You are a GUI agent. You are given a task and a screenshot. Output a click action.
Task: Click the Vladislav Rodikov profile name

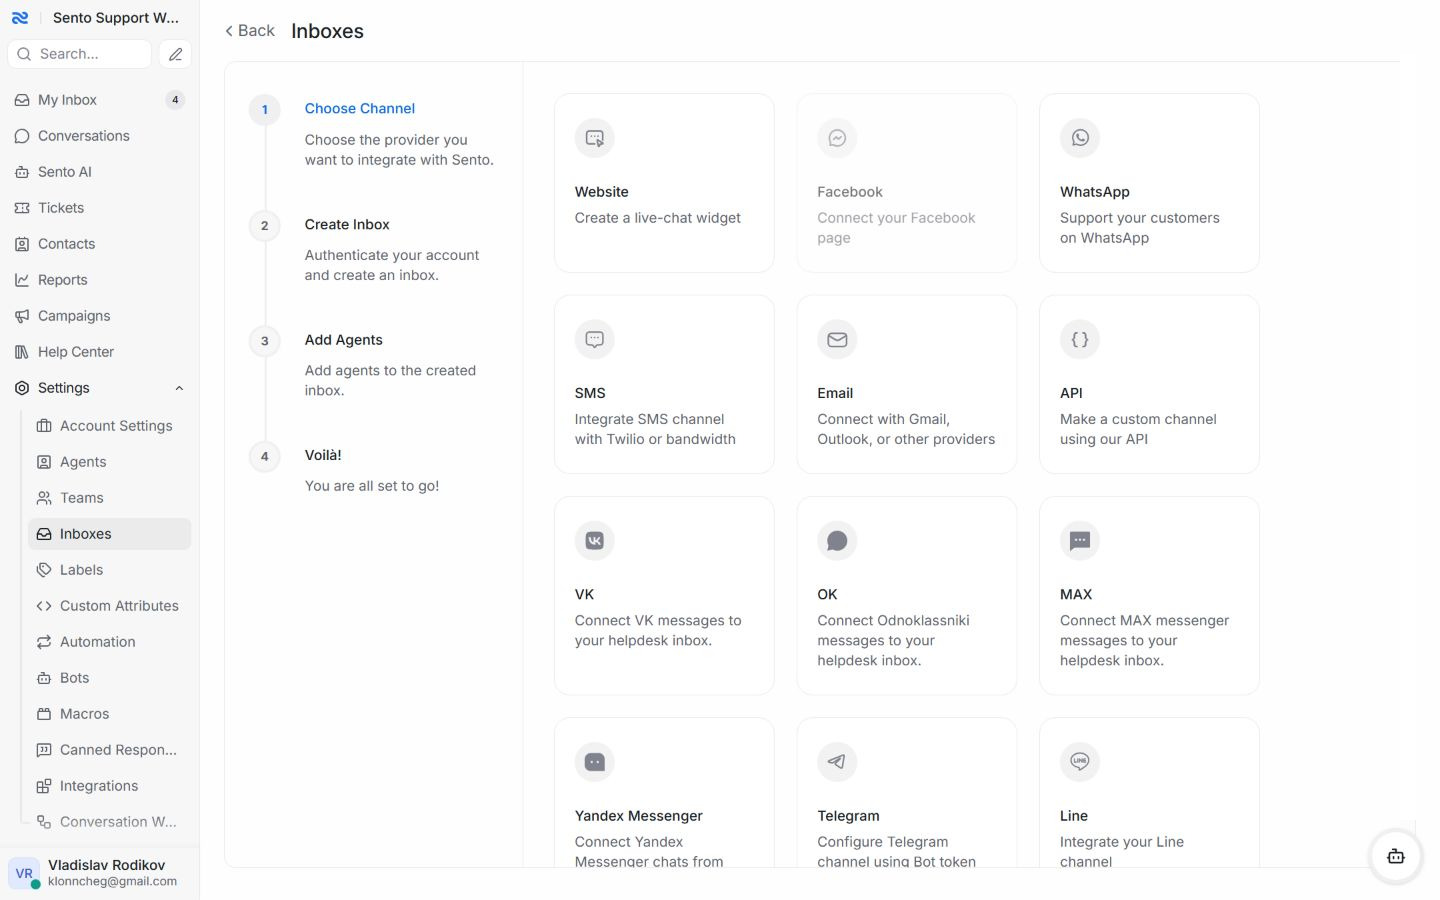tap(107, 865)
